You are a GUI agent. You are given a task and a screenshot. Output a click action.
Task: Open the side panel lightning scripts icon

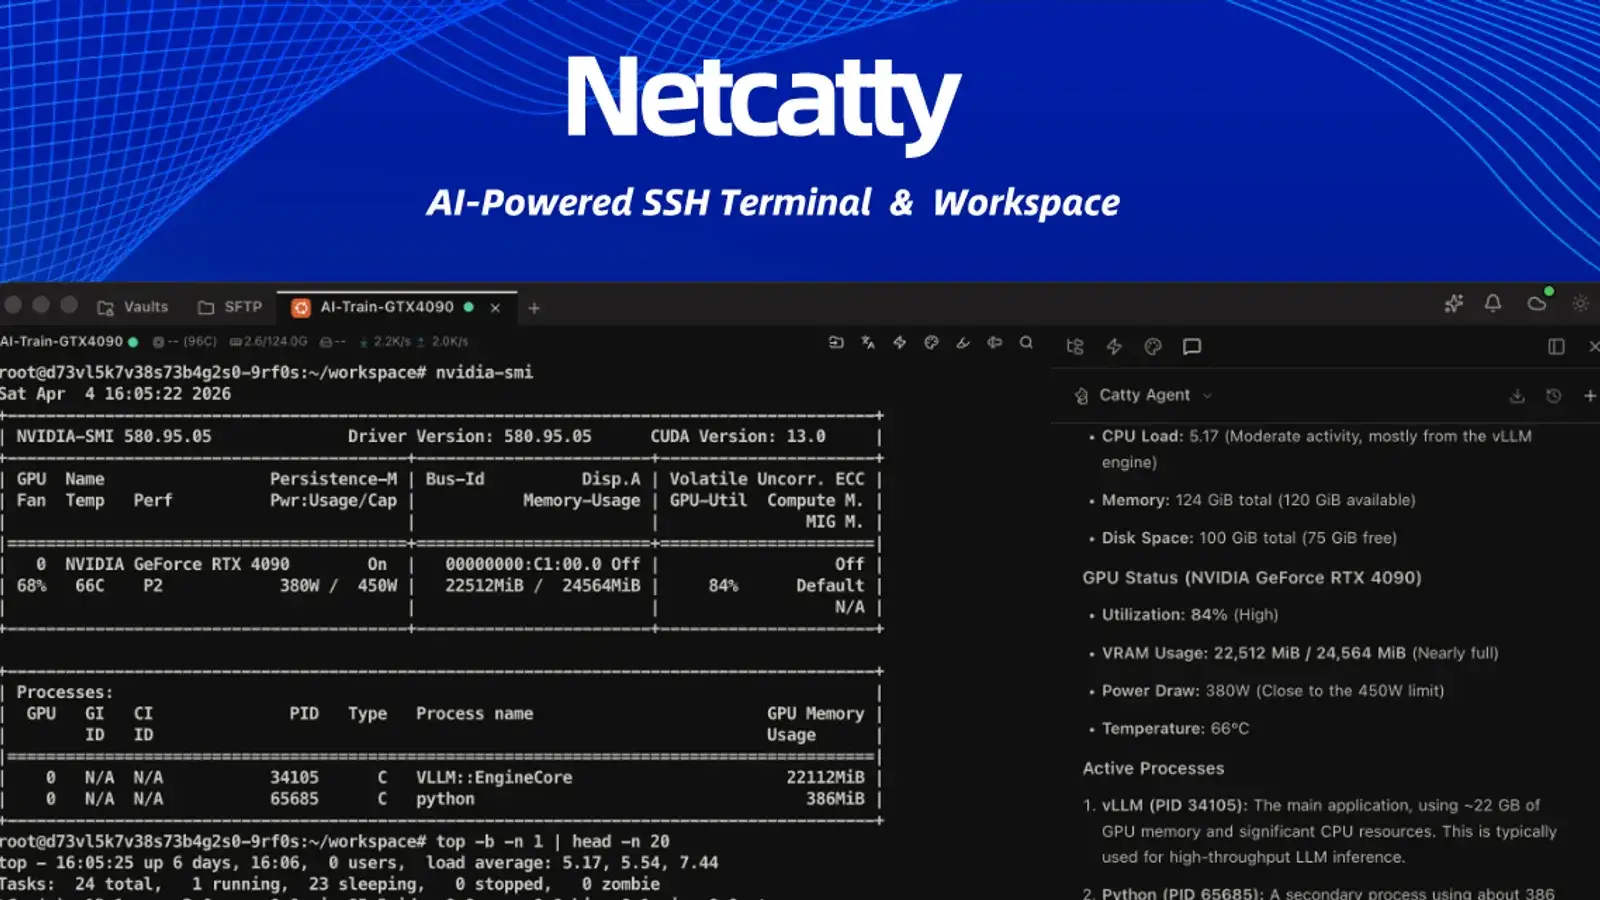(1114, 347)
